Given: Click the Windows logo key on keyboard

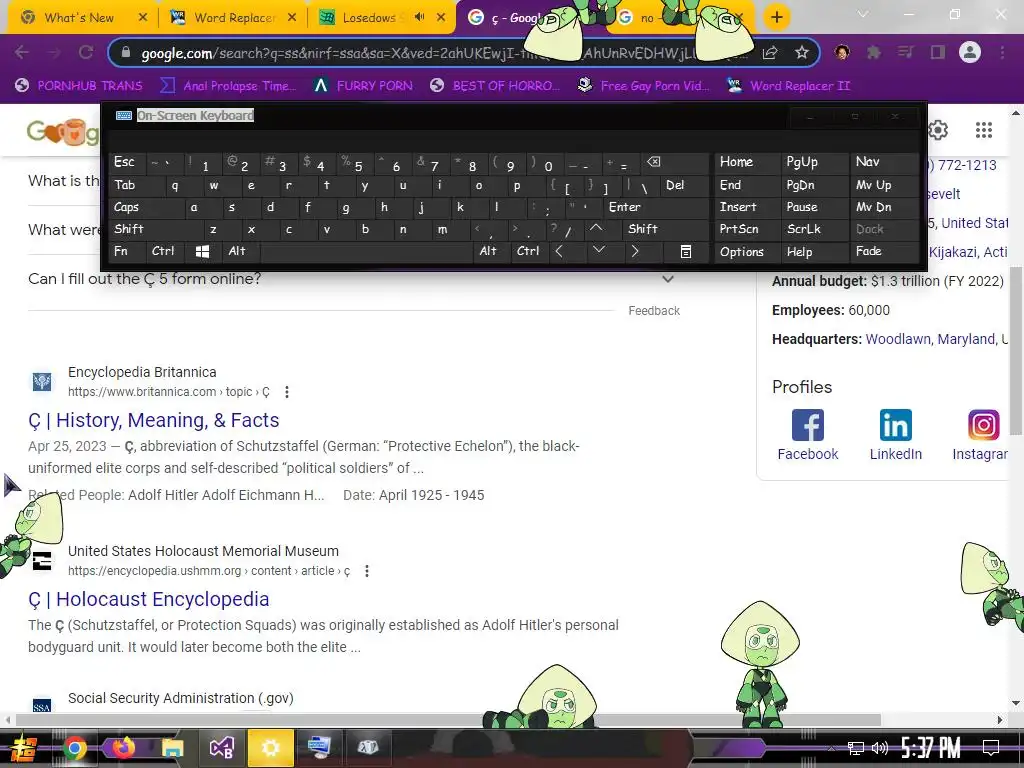Looking at the screenshot, I should point(202,251).
